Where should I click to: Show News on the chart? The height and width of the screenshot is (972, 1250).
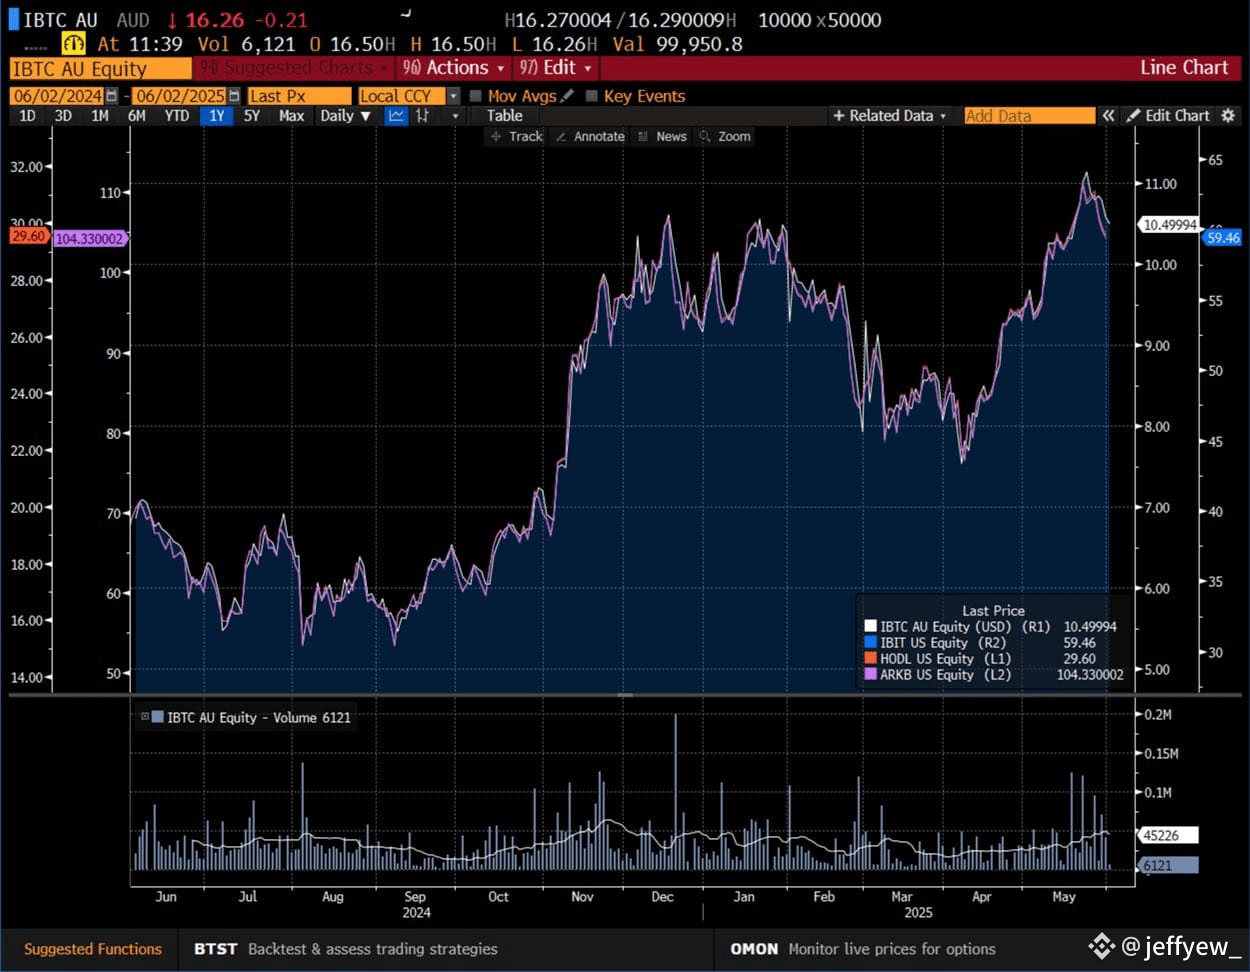pyautogui.click(x=662, y=137)
